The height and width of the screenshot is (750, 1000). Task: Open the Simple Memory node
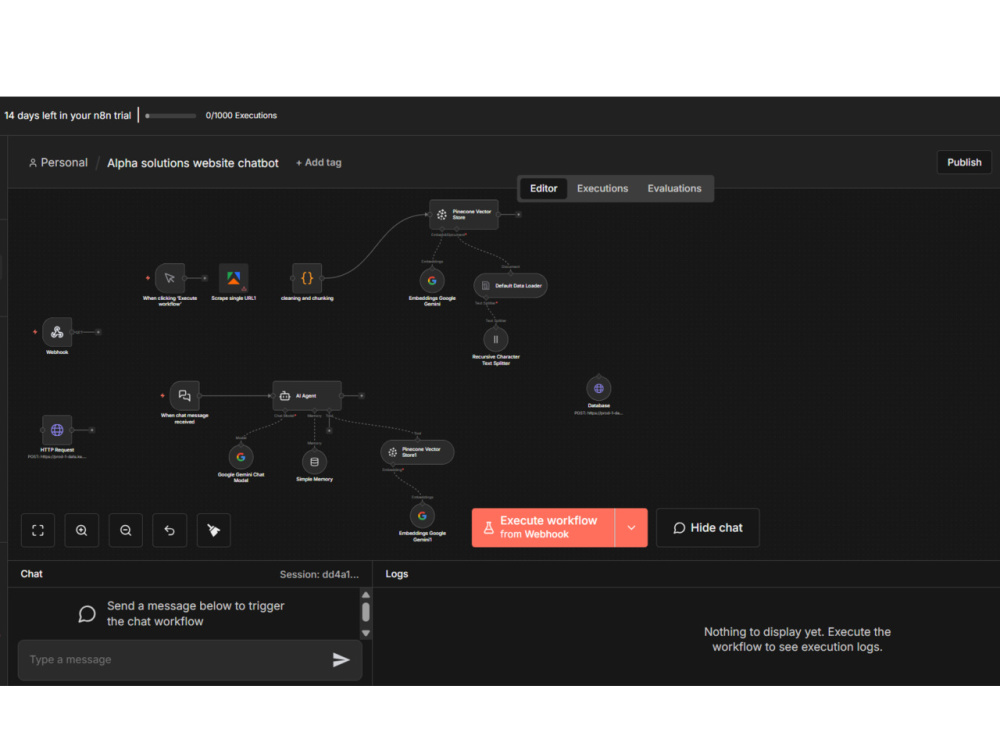pyautogui.click(x=314, y=462)
